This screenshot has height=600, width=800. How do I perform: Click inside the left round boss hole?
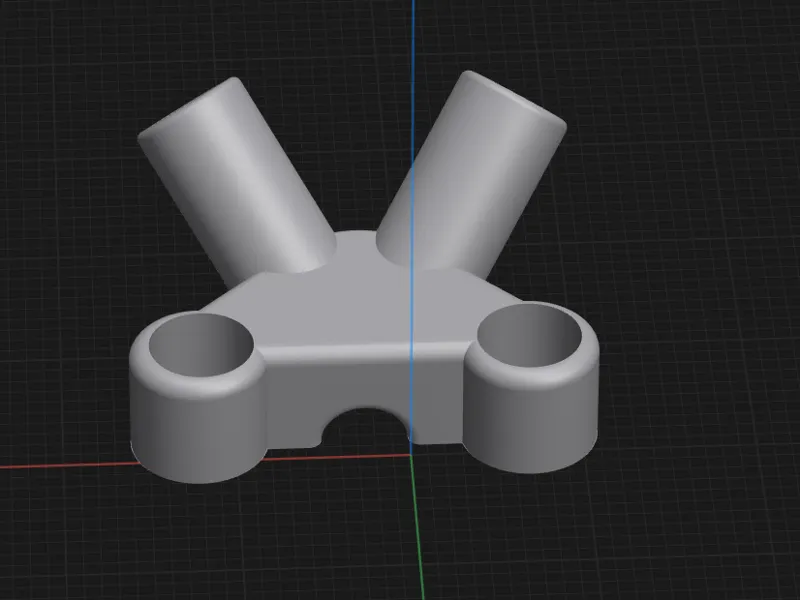coord(201,345)
